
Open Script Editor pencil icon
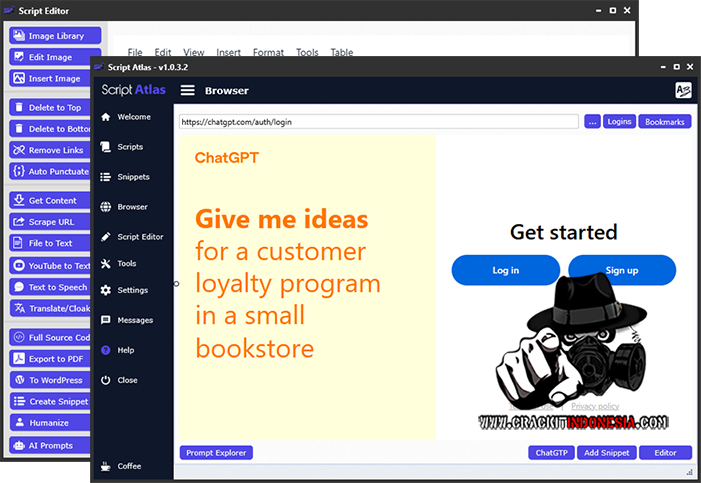click(106, 237)
